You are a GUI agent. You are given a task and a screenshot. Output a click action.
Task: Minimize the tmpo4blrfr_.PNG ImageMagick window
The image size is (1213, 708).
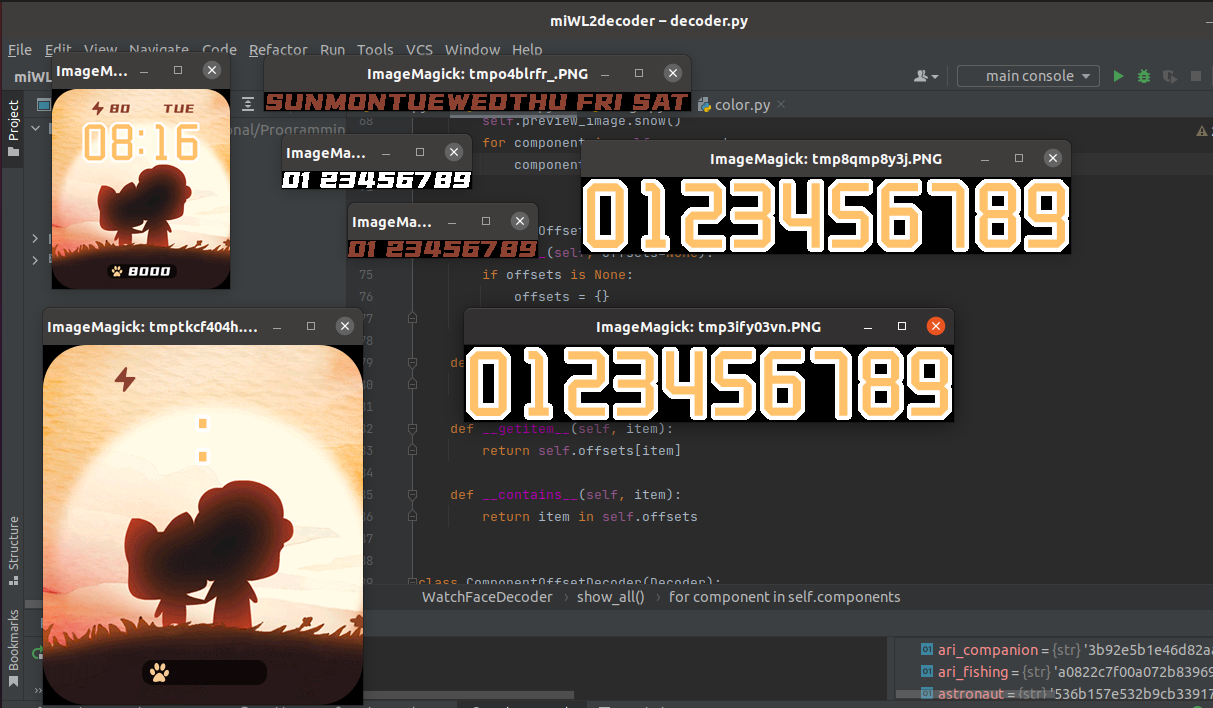tap(606, 73)
